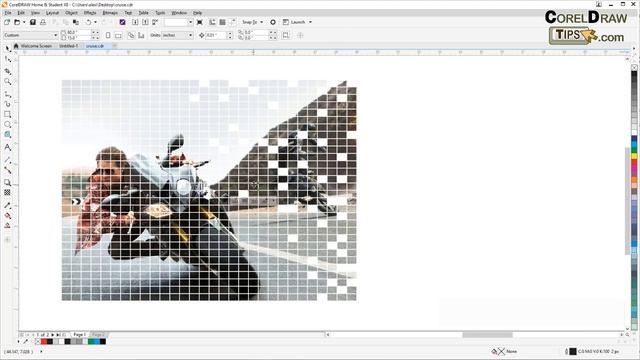
Task: Select the Text tool
Action: click(x=7, y=147)
